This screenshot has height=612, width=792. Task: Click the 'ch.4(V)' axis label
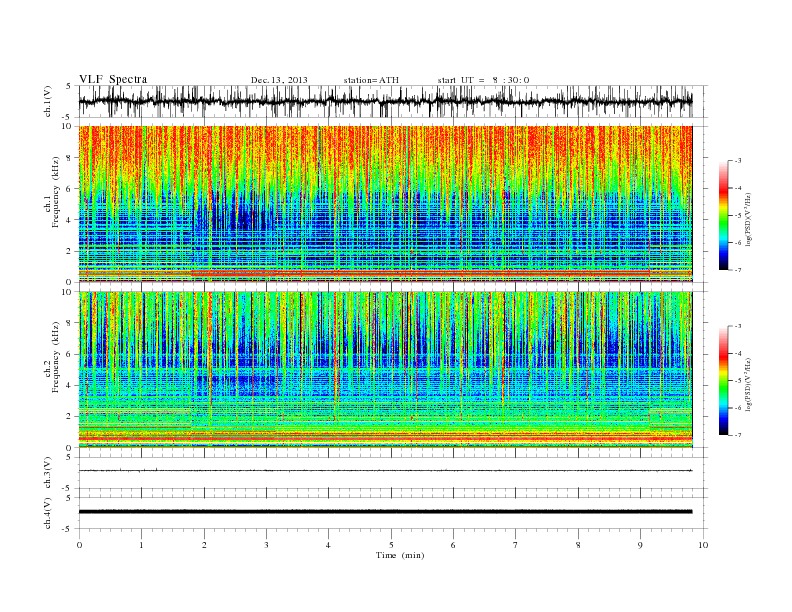(48, 513)
